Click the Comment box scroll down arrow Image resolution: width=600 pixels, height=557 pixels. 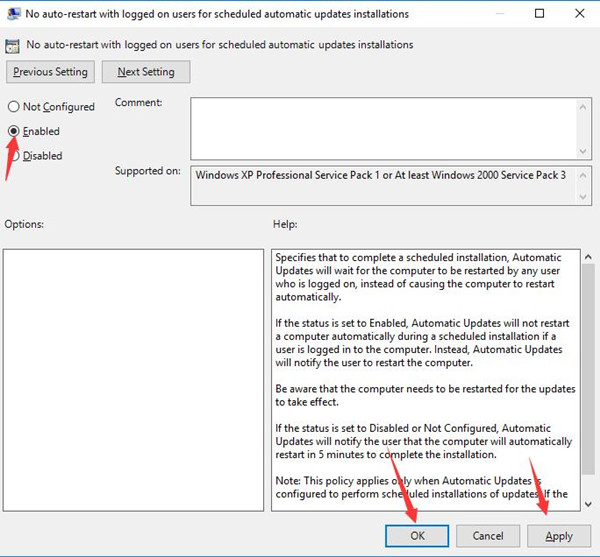(x=583, y=151)
